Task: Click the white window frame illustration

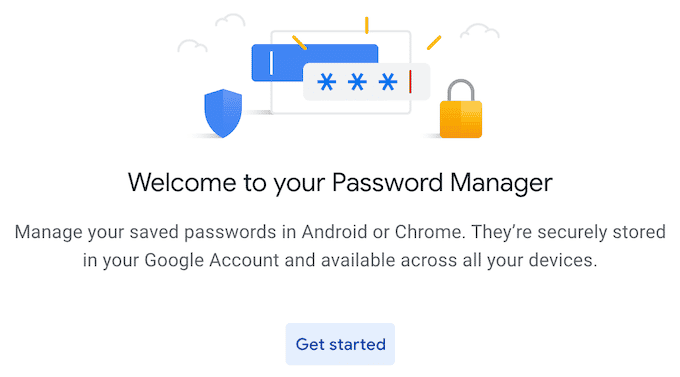Action: click(x=341, y=72)
